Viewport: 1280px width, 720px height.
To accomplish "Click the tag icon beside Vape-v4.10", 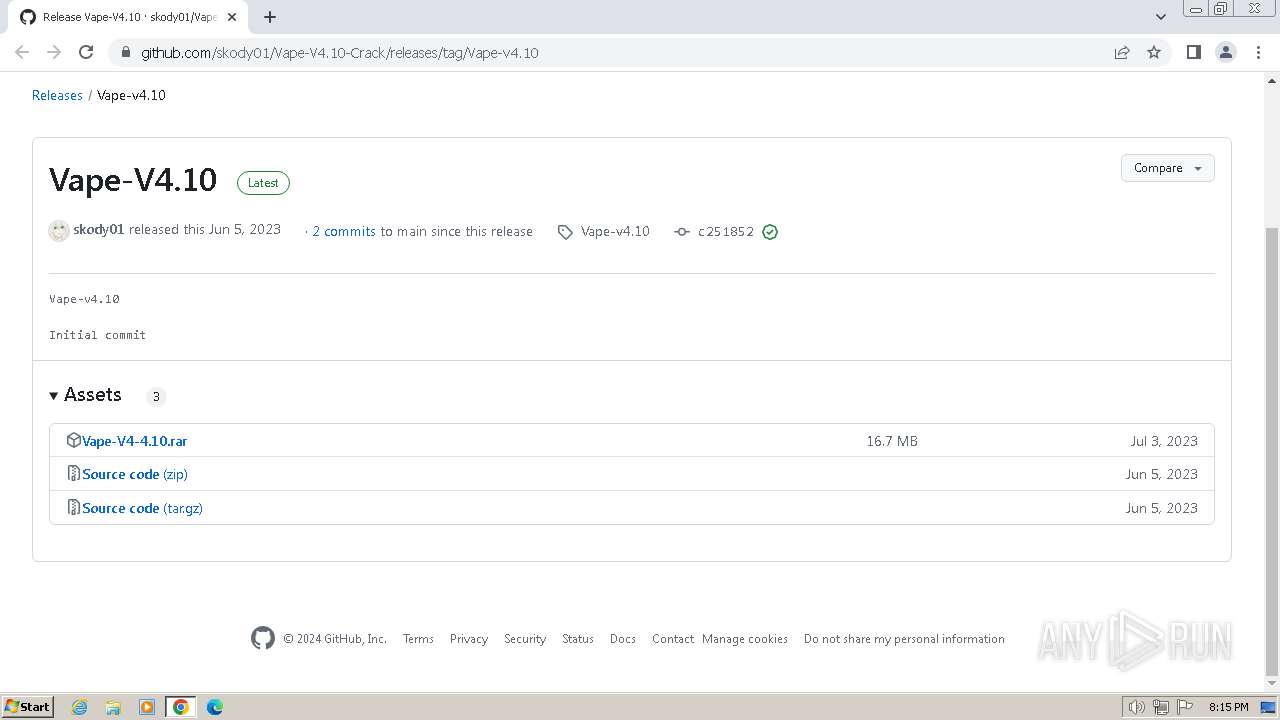I will point(565,232).
